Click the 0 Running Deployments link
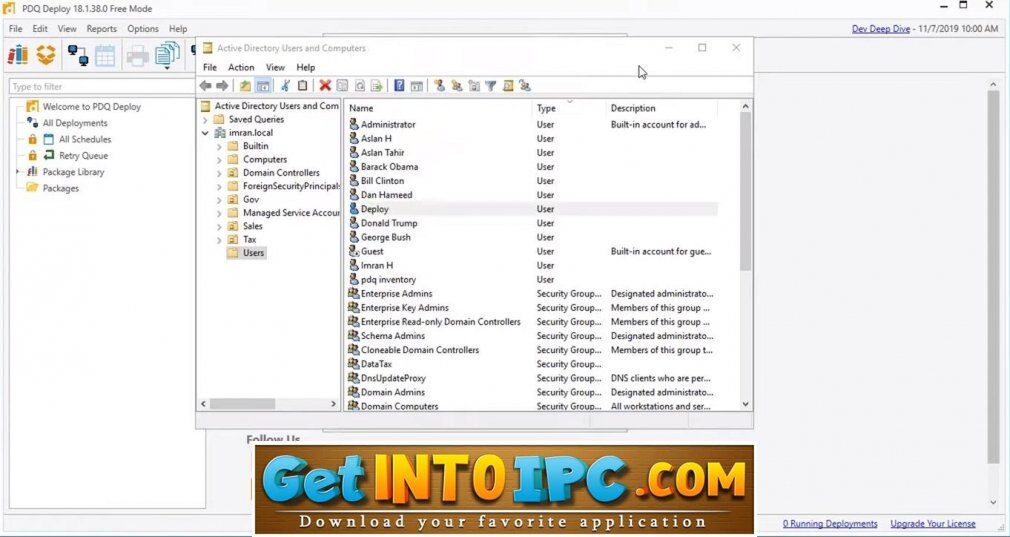 830,524
